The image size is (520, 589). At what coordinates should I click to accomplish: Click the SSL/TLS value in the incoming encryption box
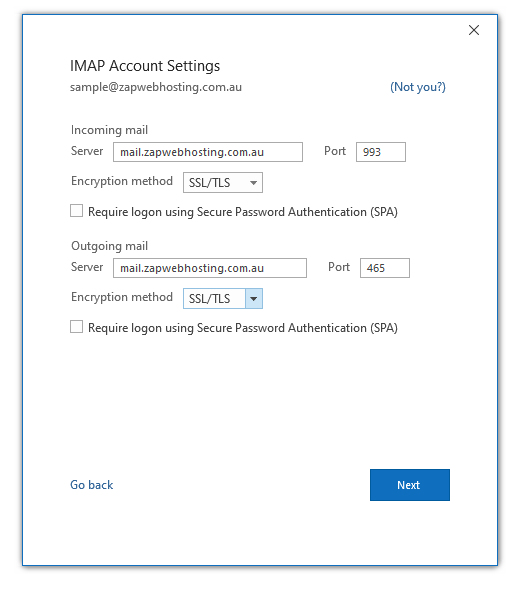tap(209, 183)
